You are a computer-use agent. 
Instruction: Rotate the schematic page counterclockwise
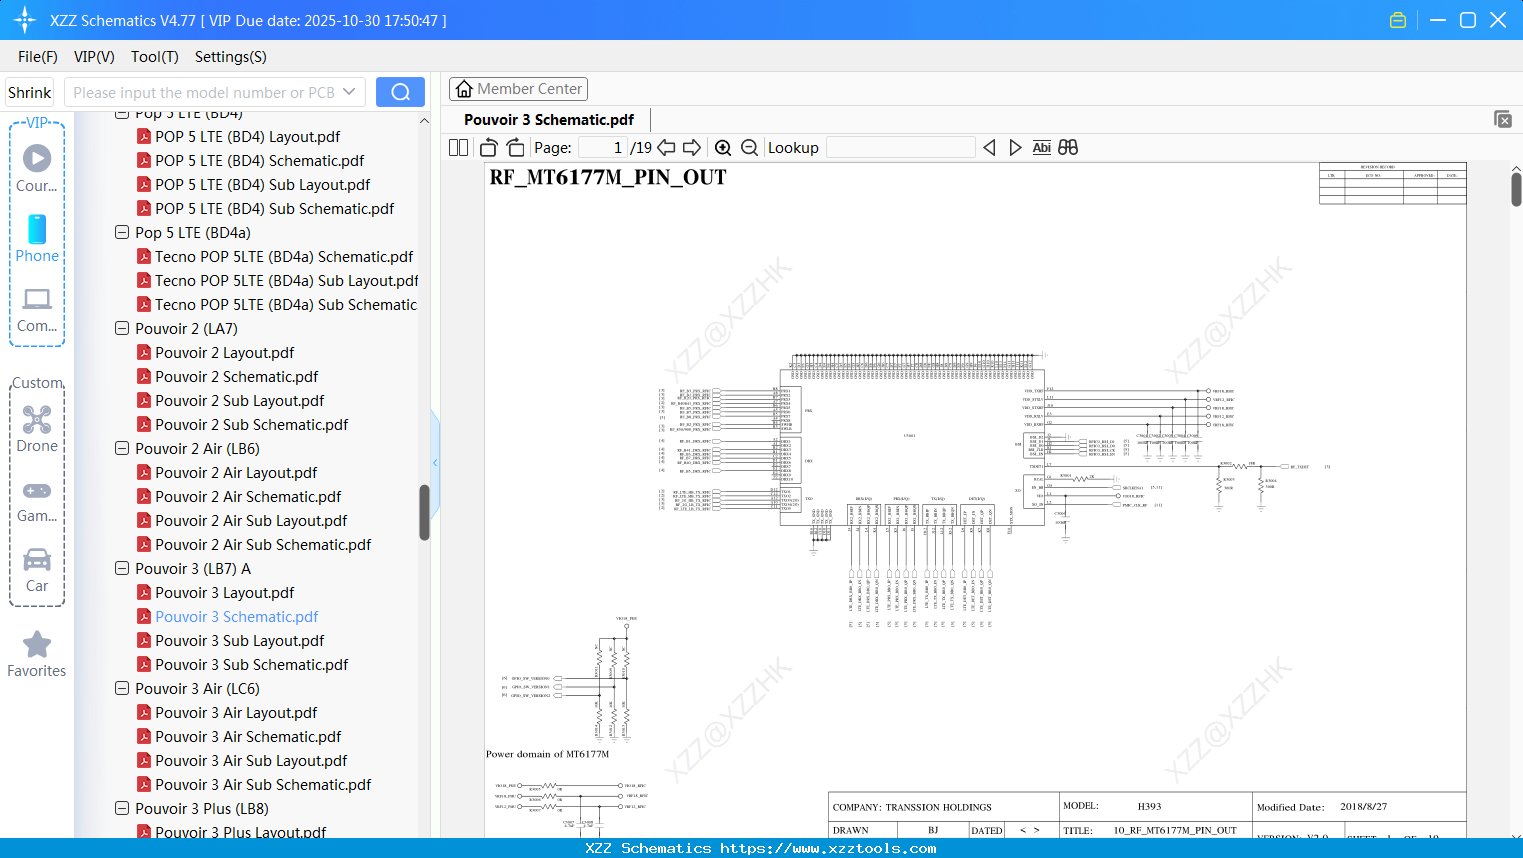(487, 147)
